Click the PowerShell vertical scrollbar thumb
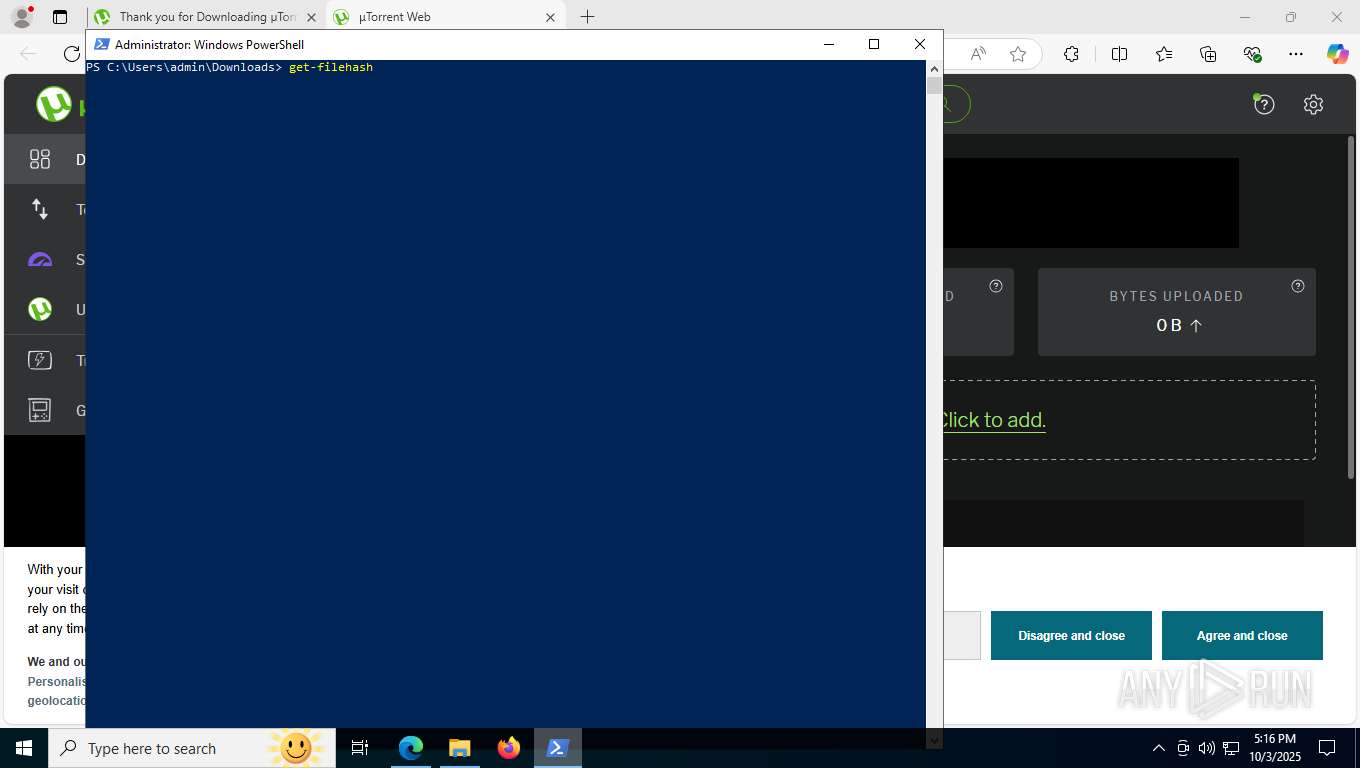This screenshot has height=768, width=1360. pos(934,86)
